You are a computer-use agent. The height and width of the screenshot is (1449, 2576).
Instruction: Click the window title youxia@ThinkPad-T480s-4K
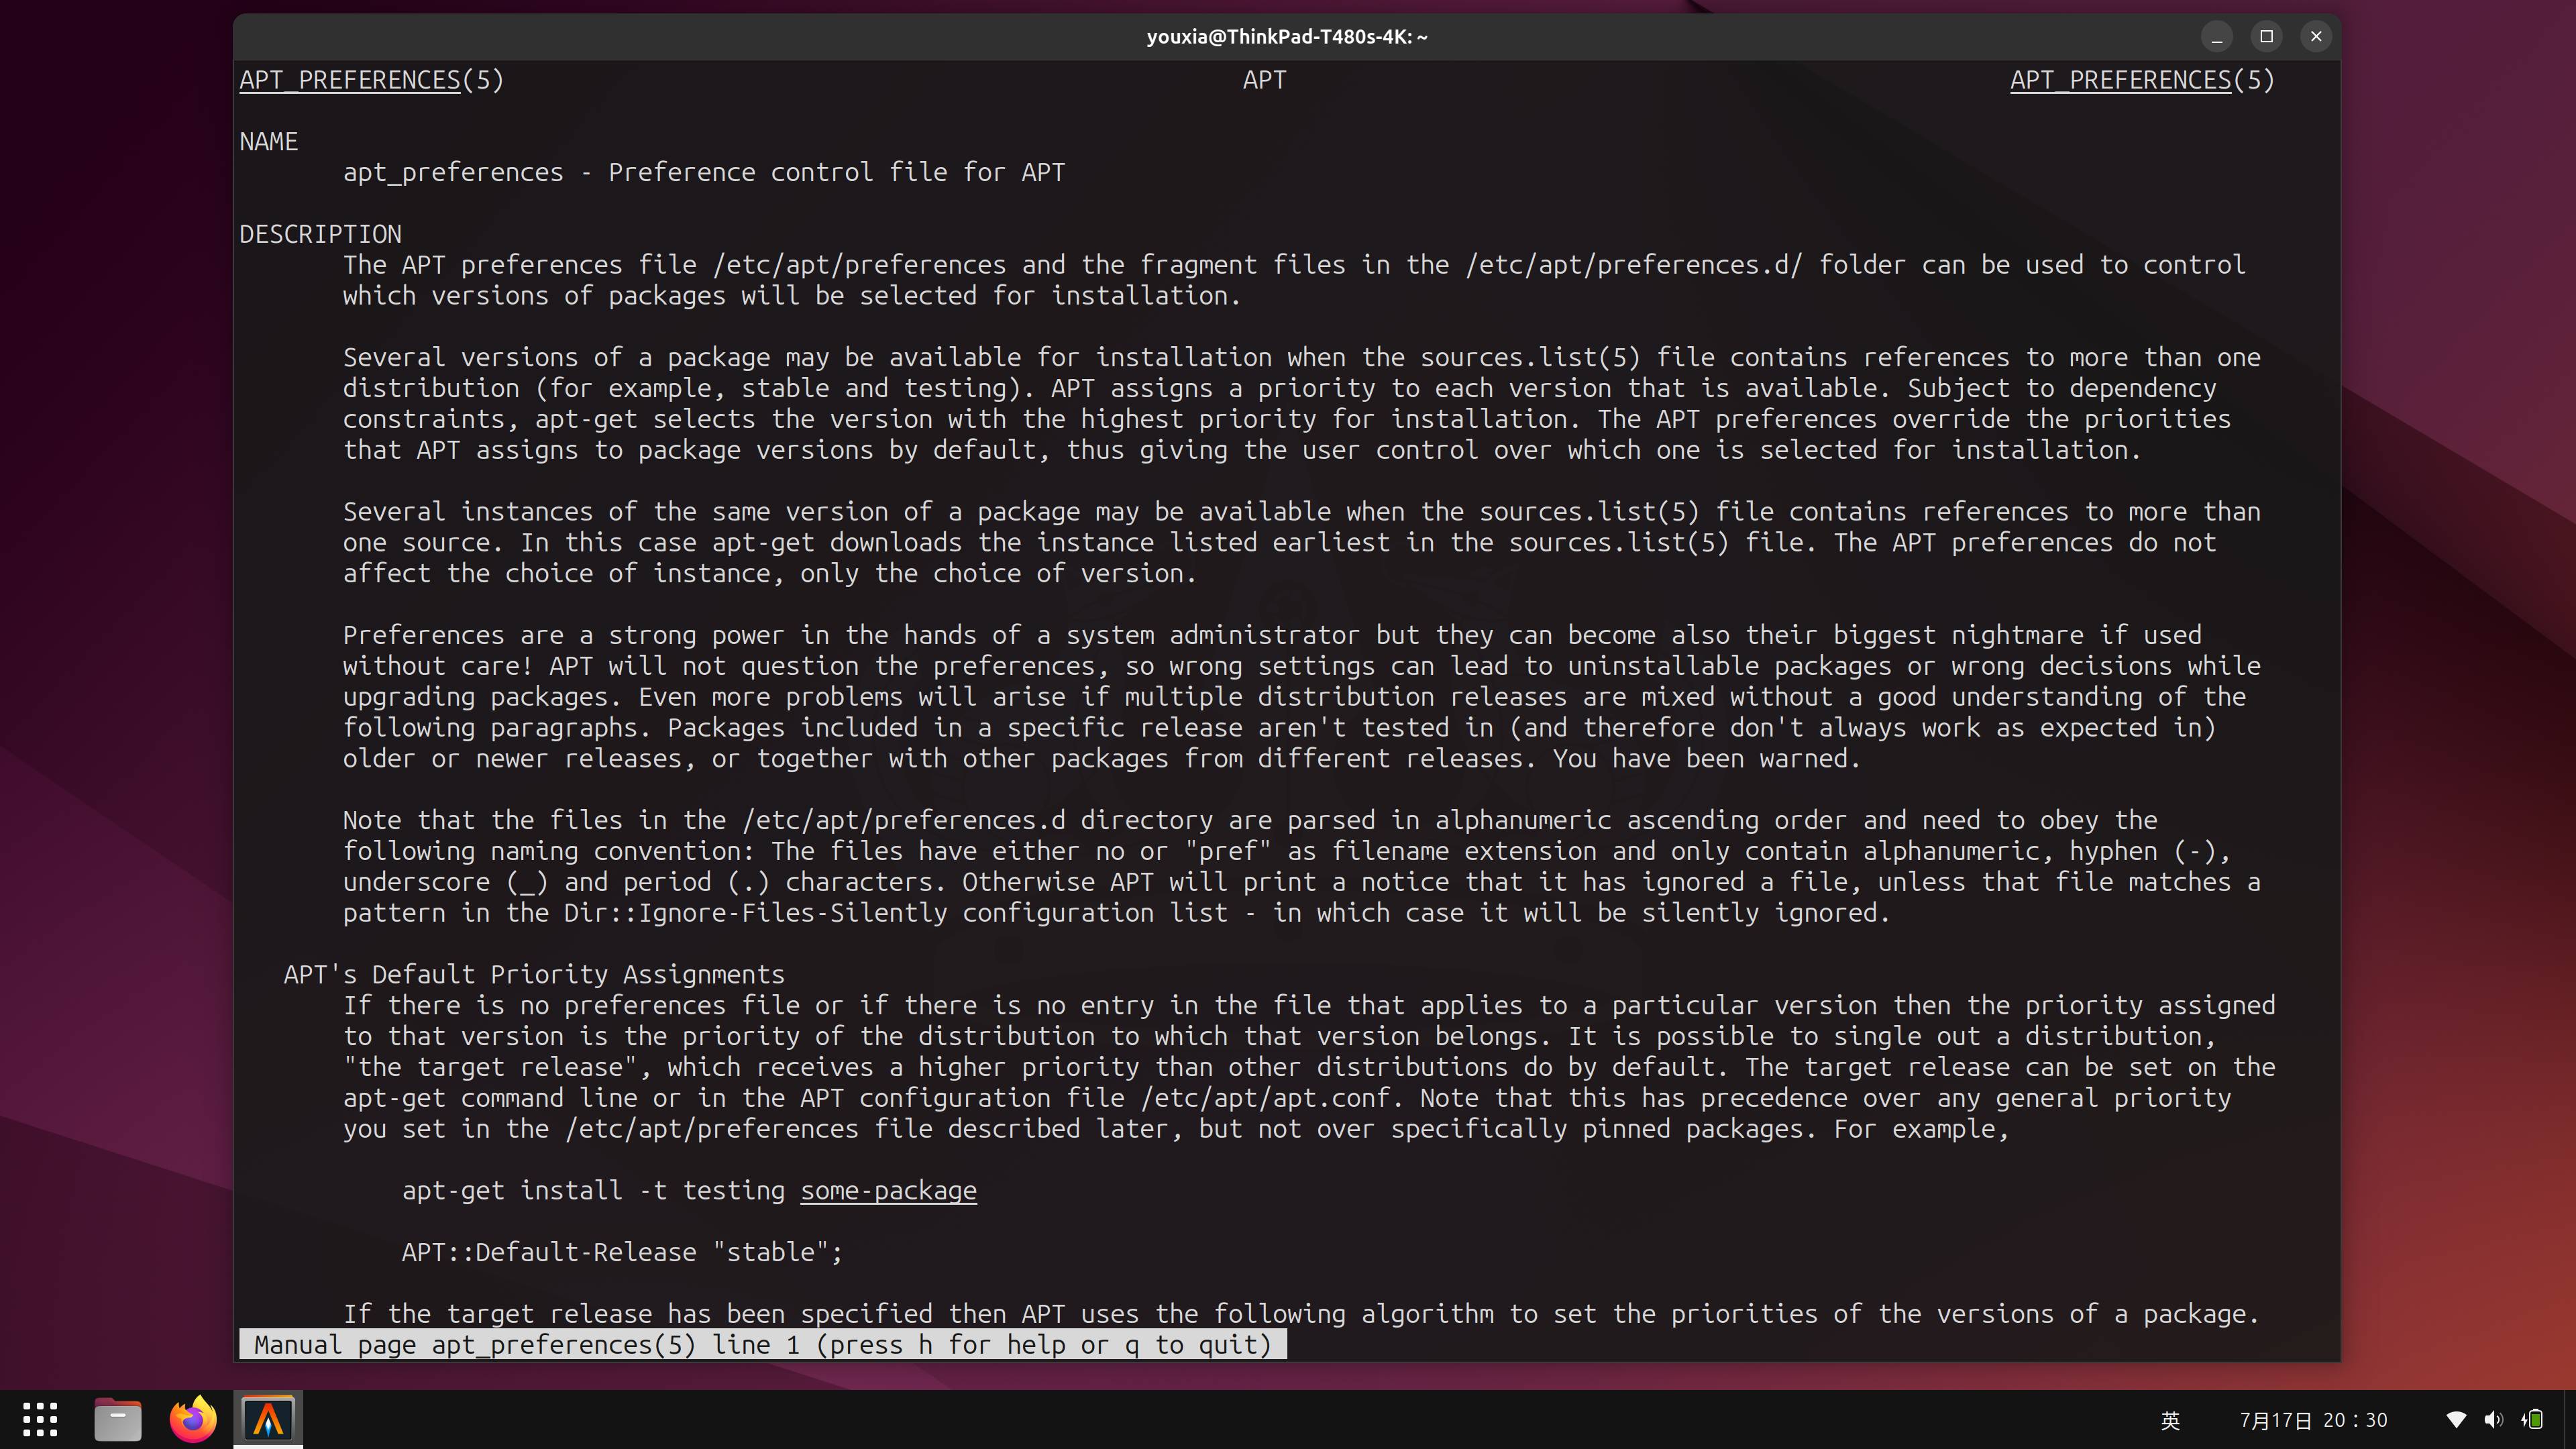coord(1287,37)
